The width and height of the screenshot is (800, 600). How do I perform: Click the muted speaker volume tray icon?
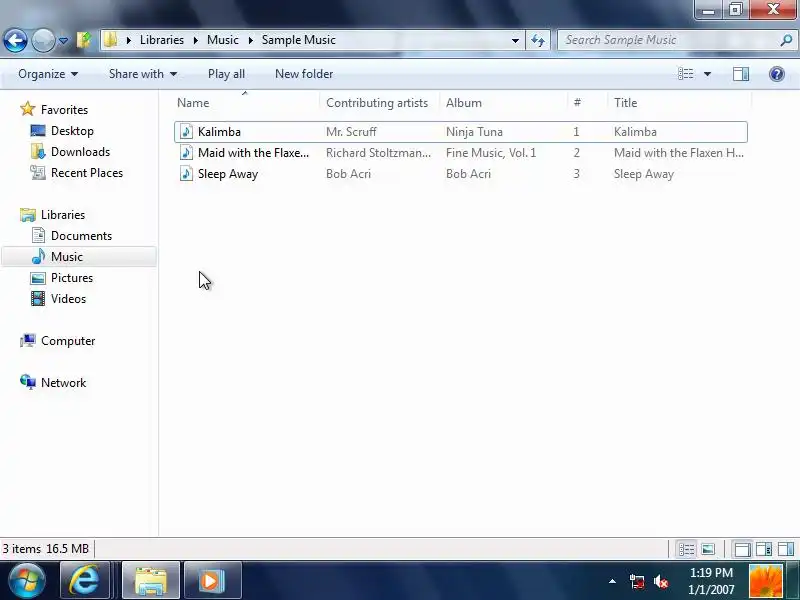click(660, 581)
